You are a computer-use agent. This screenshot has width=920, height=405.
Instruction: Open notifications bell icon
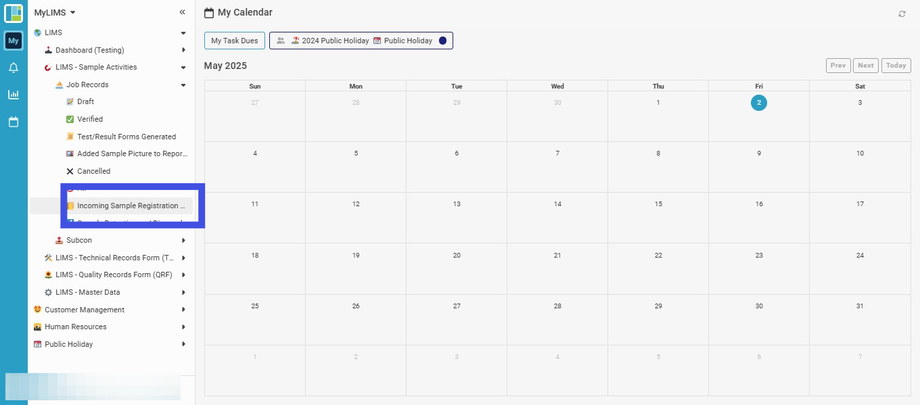pyautogui.click(x=13, y=68)
